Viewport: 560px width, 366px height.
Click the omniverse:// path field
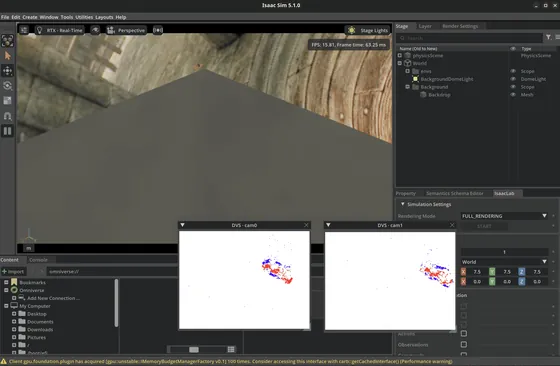[112, 271]
